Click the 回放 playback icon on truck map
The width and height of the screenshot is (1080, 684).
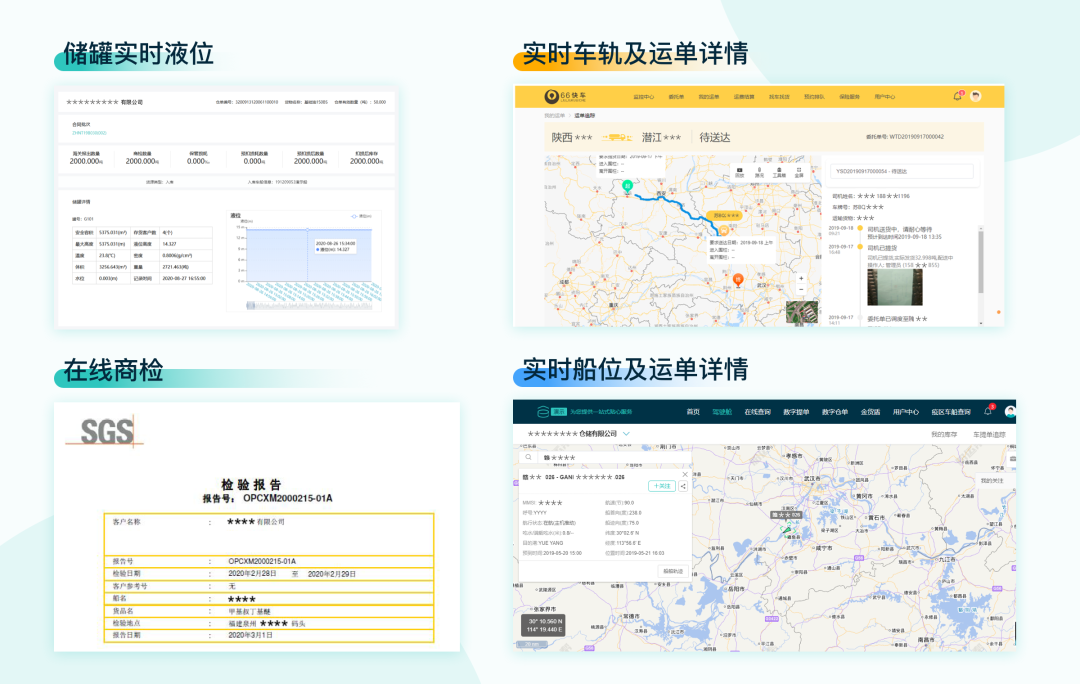739,174
